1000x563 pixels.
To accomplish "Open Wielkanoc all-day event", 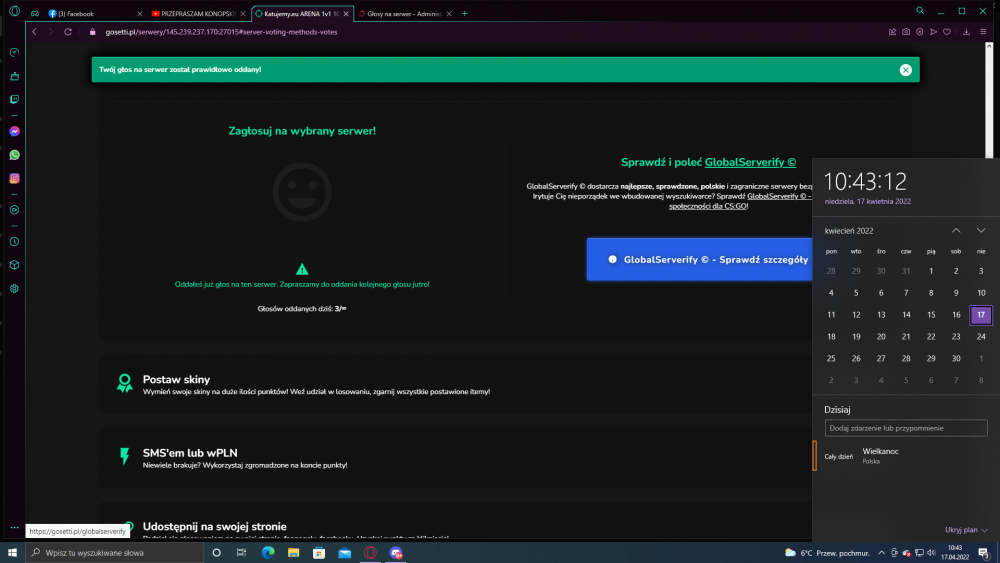I will click(906, 455).
